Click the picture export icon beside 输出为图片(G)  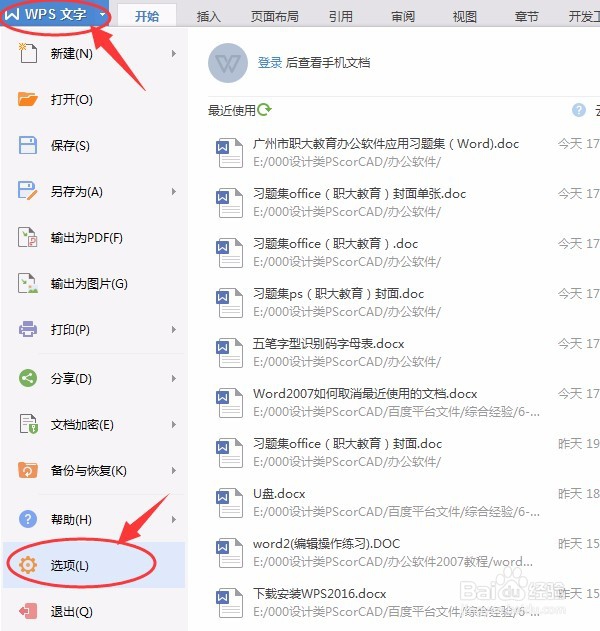click(28, 283)
